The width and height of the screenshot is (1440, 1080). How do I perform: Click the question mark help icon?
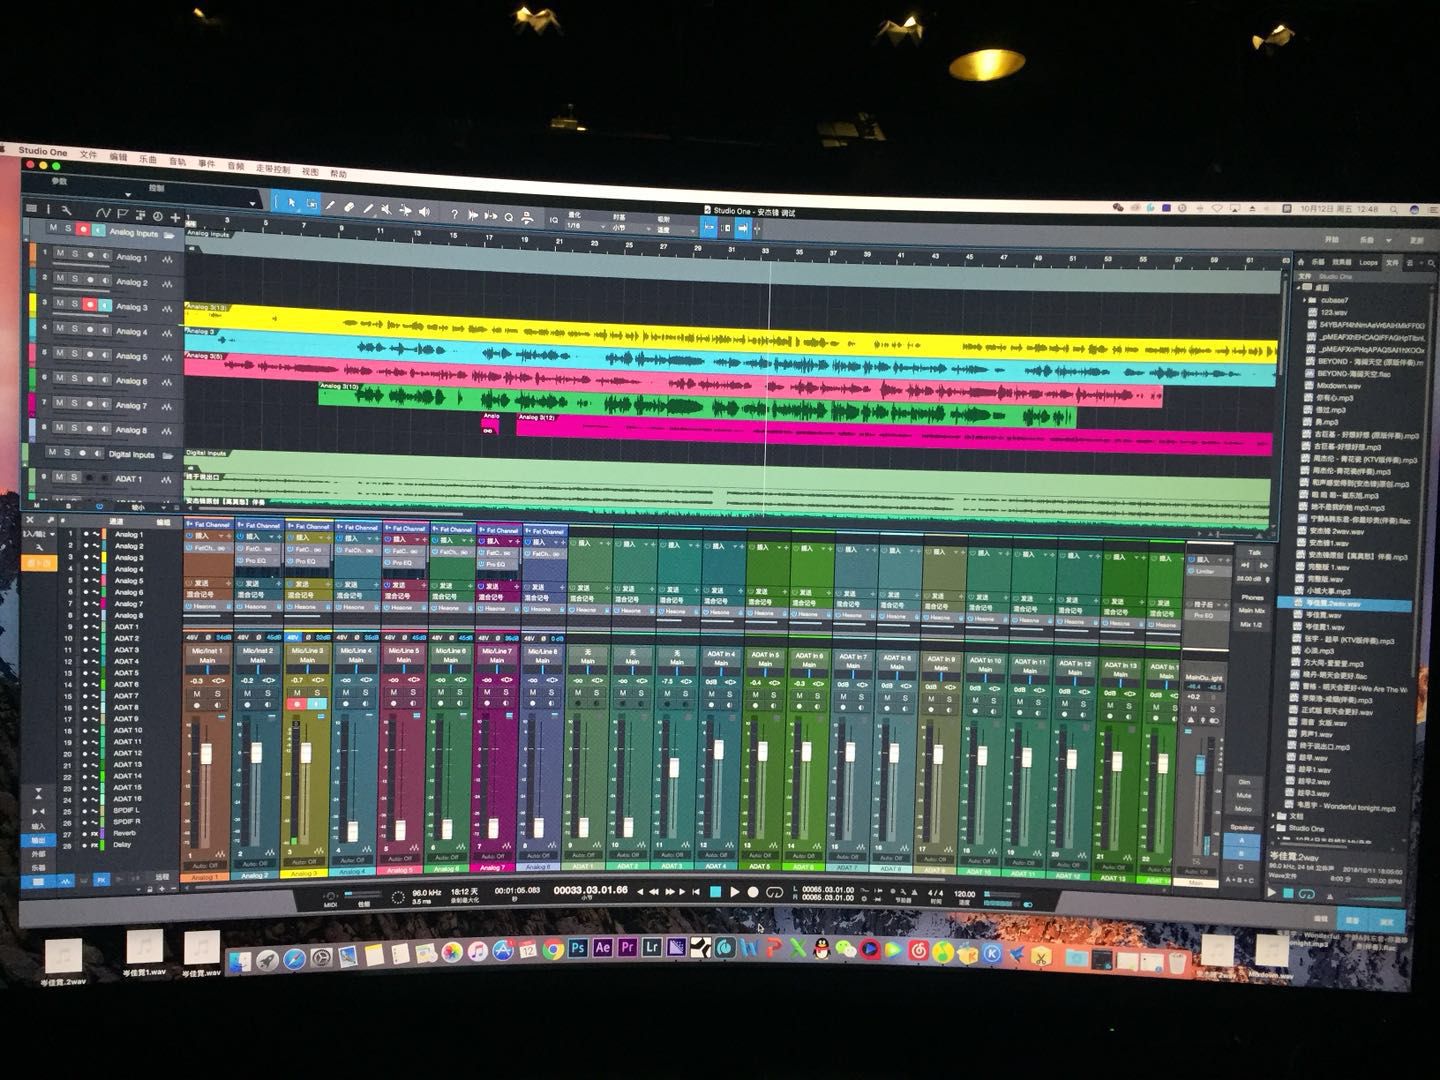tap(454, 214)
